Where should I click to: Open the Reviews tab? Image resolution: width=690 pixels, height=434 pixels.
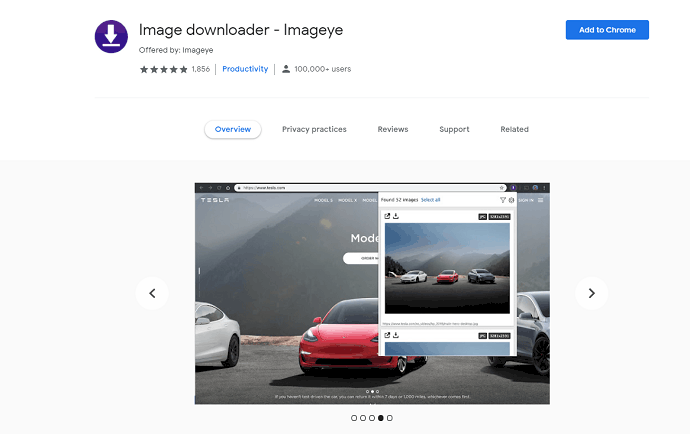tap(393, 129)
